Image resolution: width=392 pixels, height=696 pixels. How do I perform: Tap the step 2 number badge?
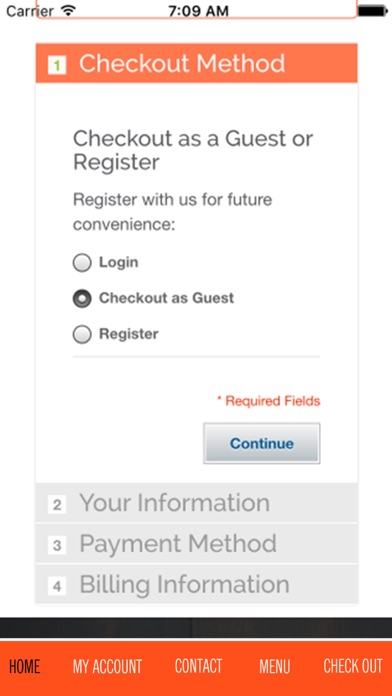point(57,505)
